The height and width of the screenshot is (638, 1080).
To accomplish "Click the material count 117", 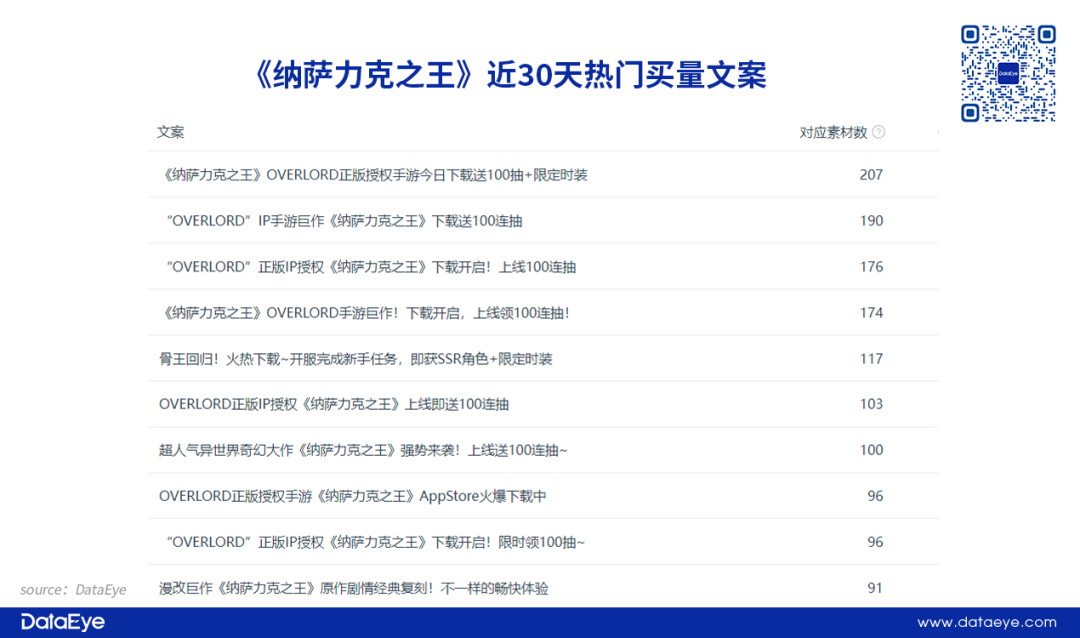I will point(871,359).
